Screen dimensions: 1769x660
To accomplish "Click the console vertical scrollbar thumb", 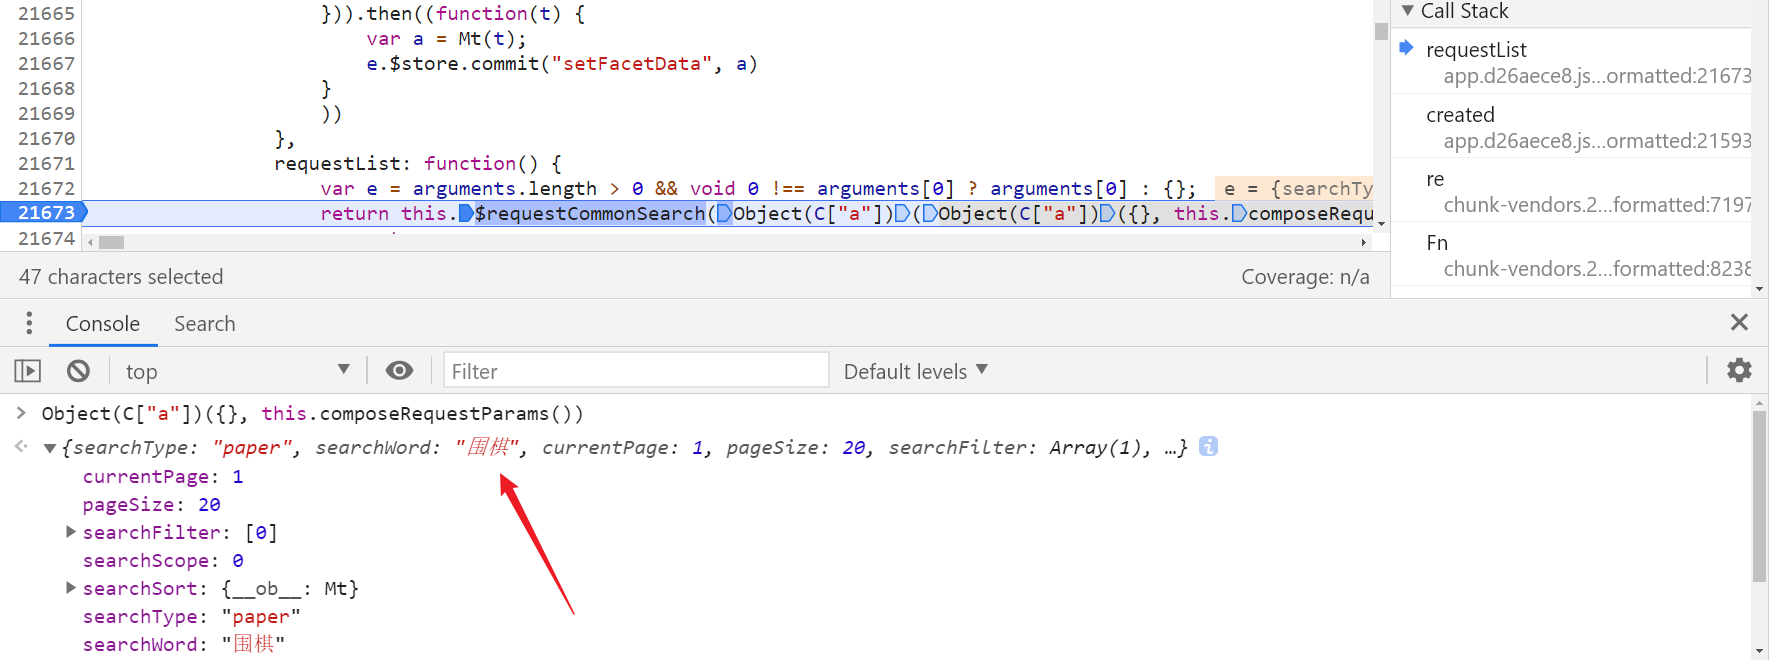I will [x=1759, y=496].
